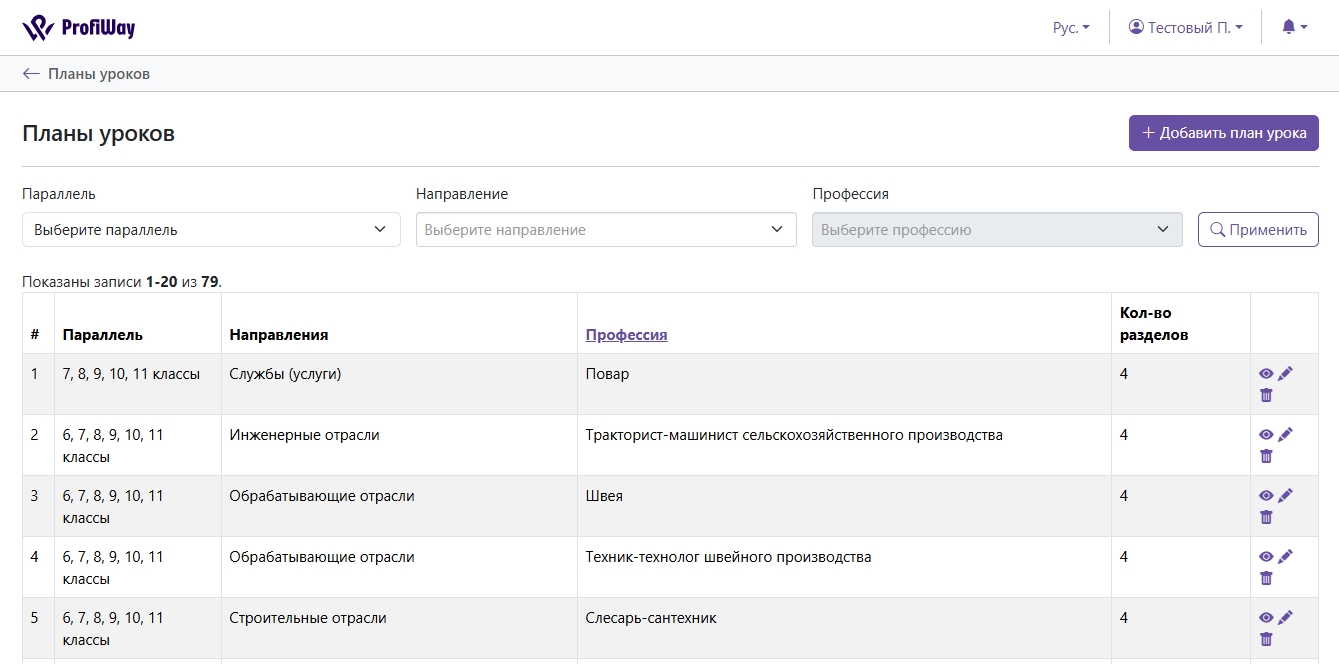Click pencil icon for Тракторист-машинист row
The height and width of the screenshot is (664, 1339).
pyautogui.click(x=1285, y=435)
